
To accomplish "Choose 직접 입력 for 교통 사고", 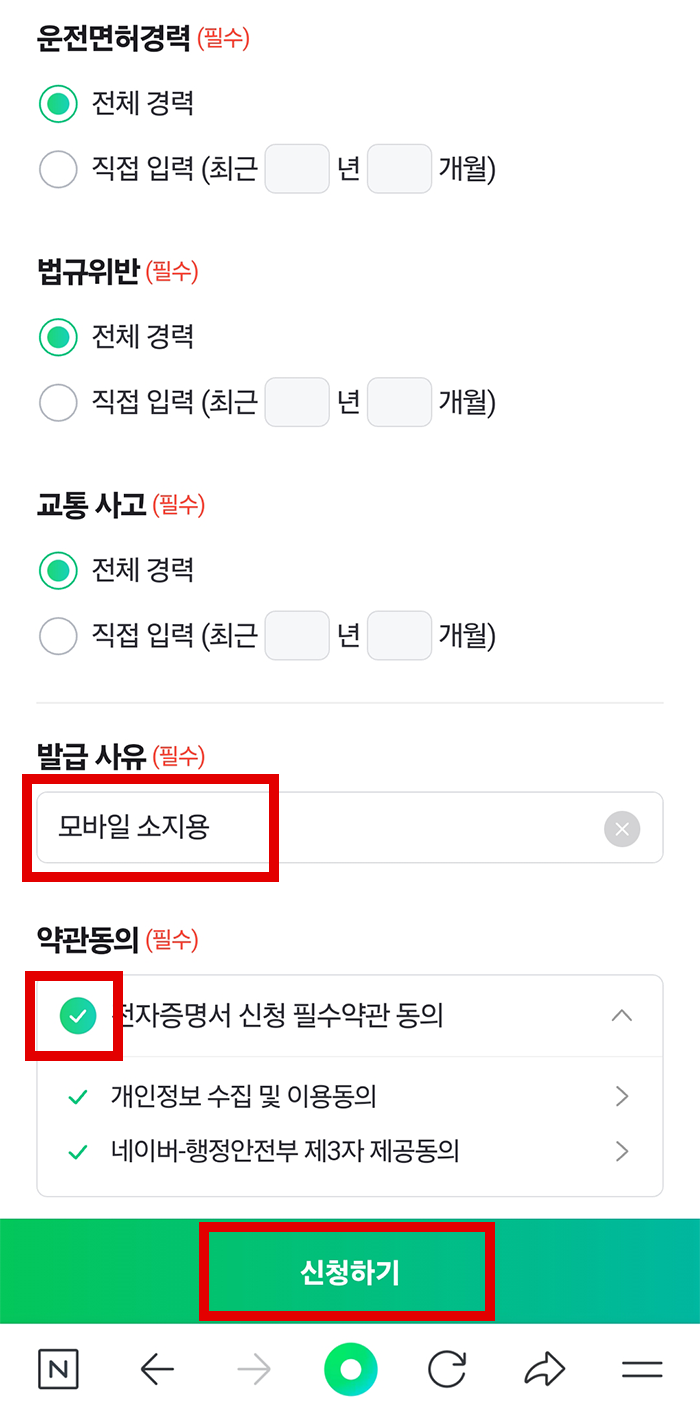I will 58,635.
